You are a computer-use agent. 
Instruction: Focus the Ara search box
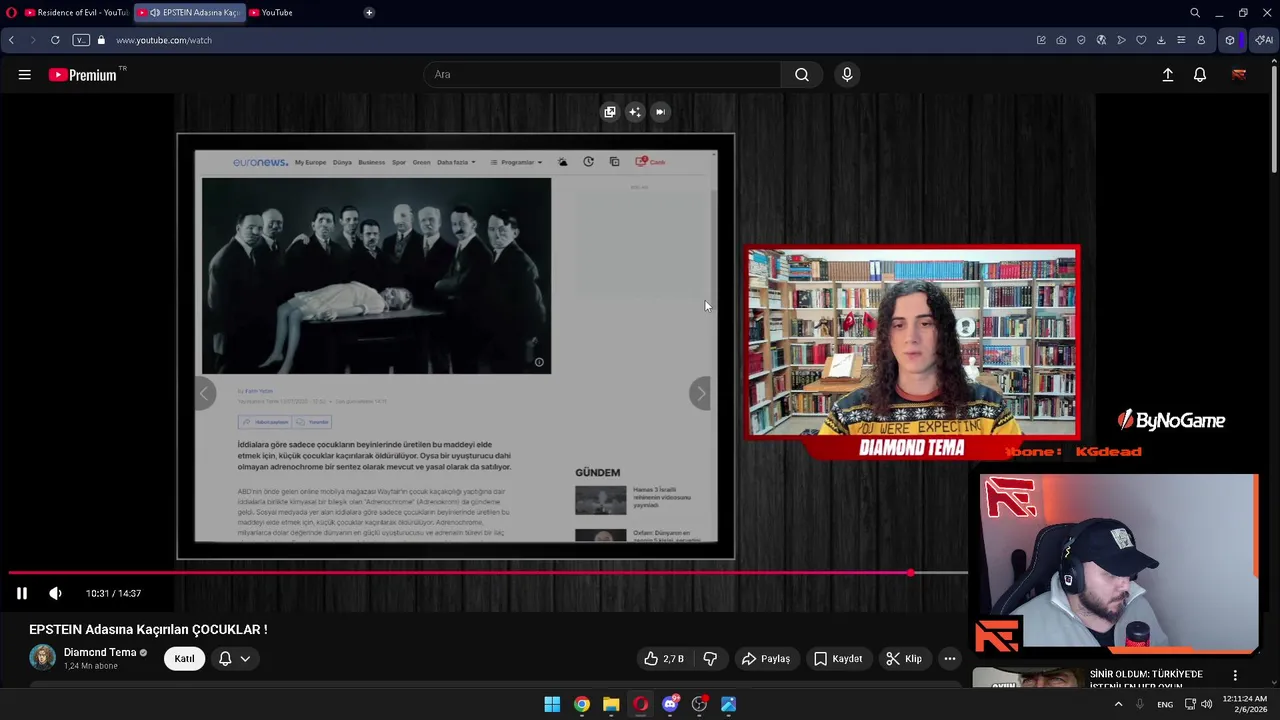(603, 75)
